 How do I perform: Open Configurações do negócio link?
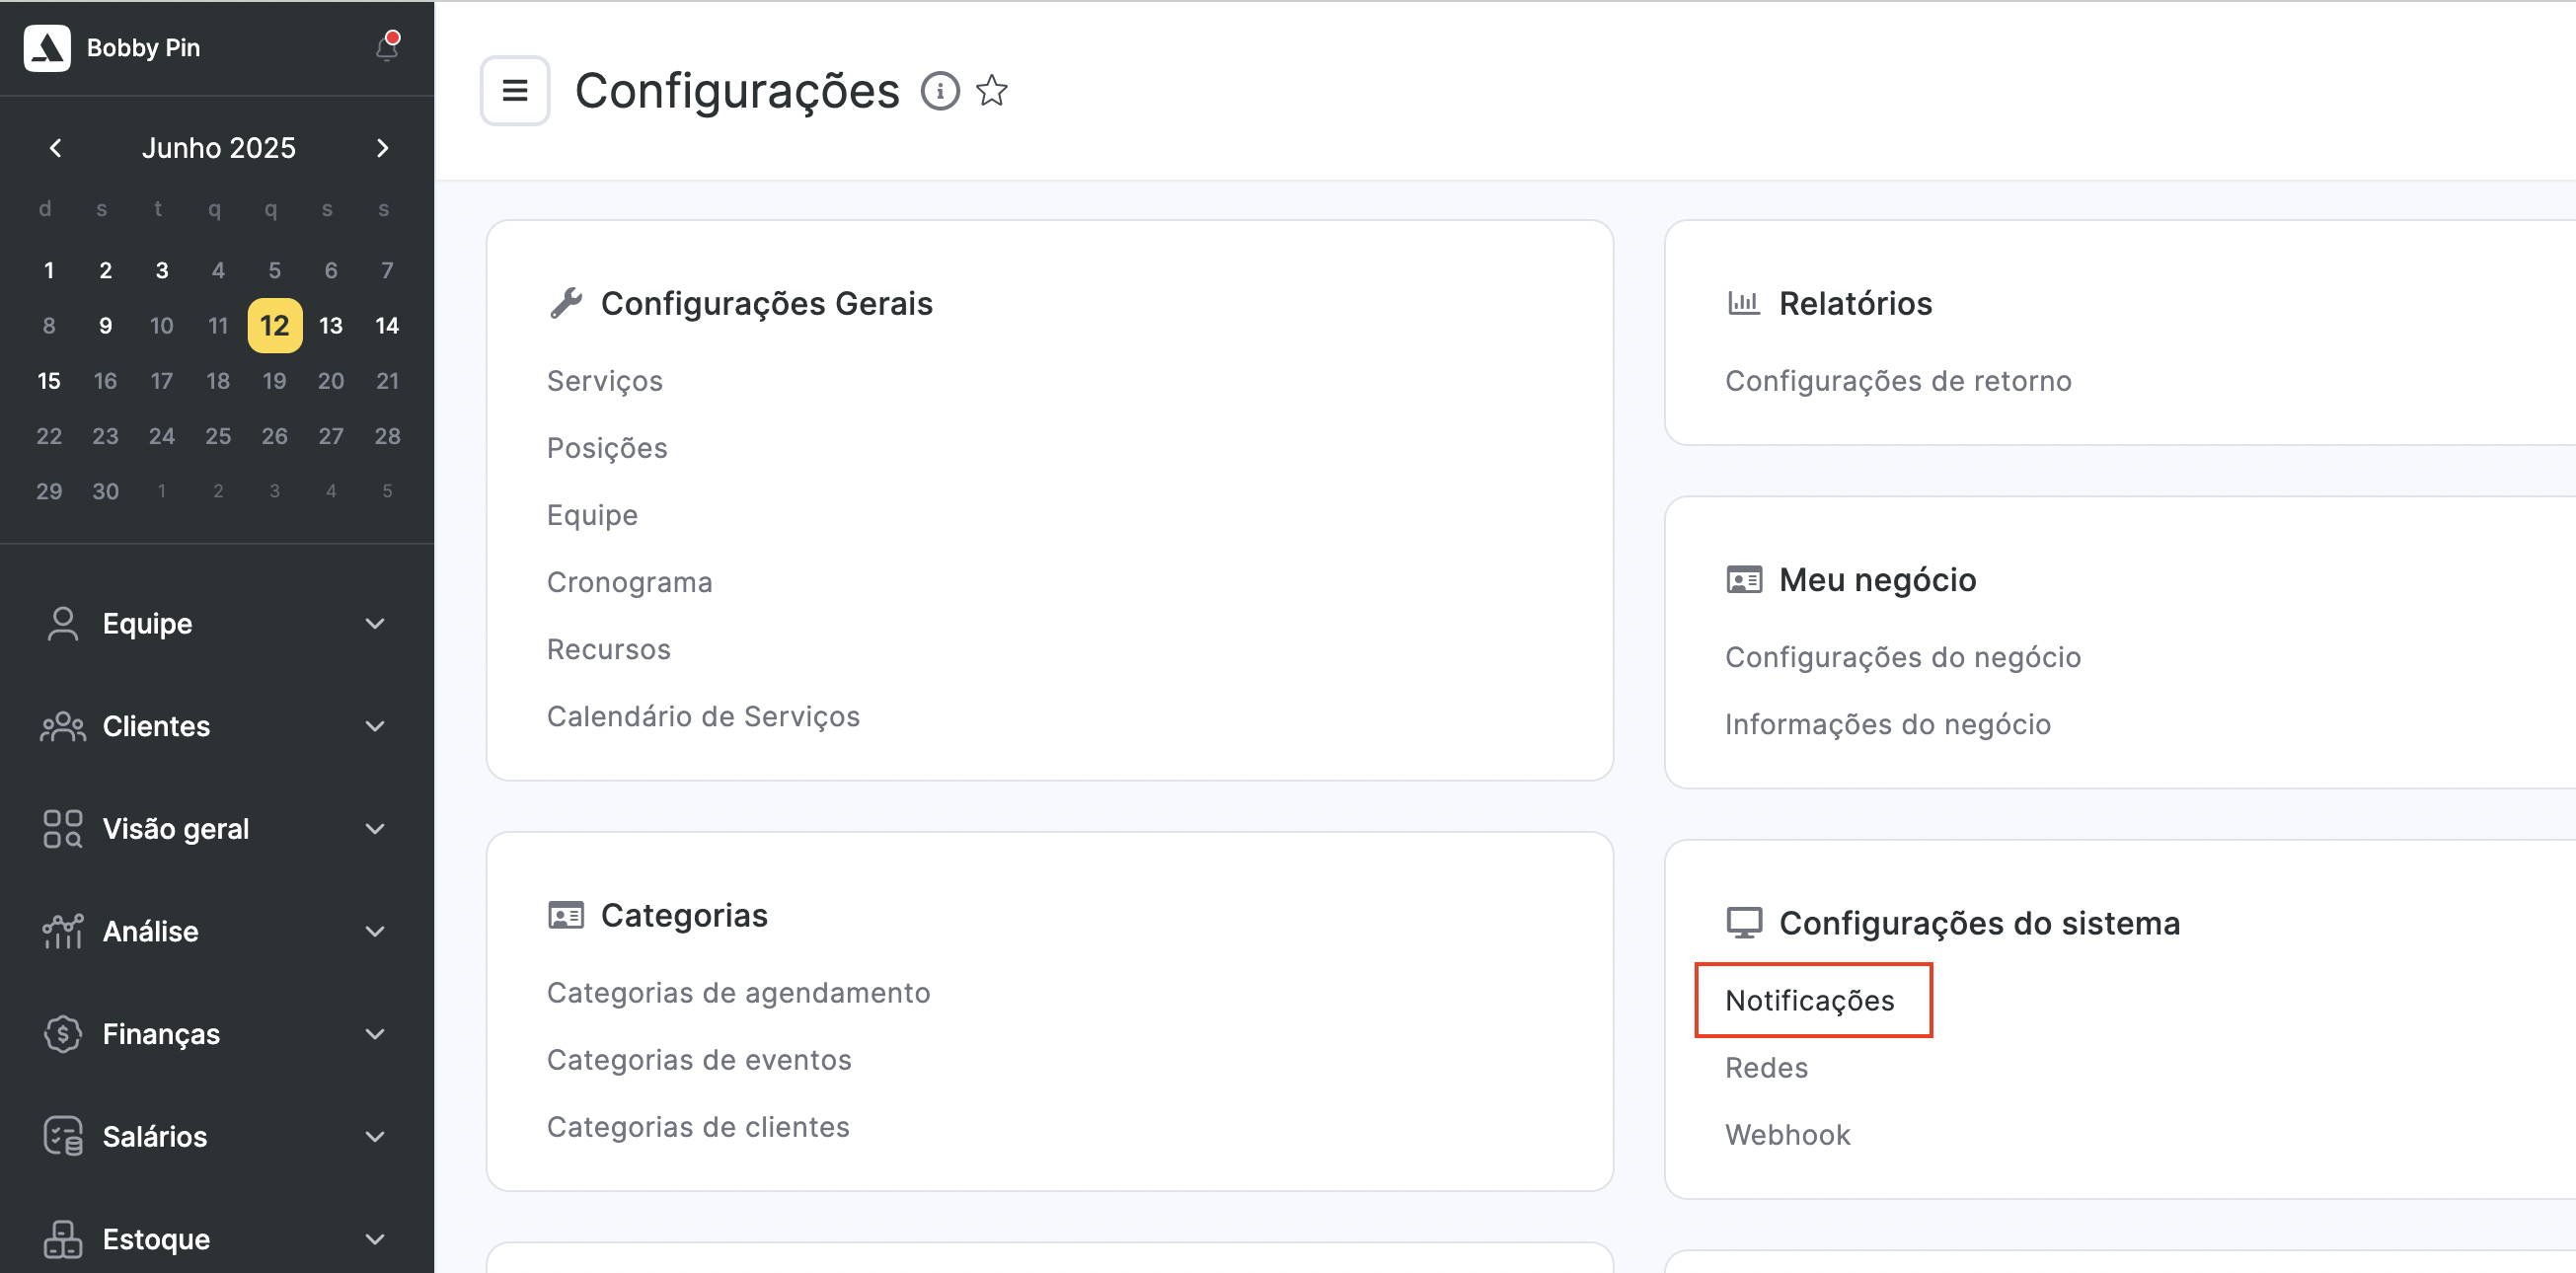pyautogui.click(x=1903, y=657)
